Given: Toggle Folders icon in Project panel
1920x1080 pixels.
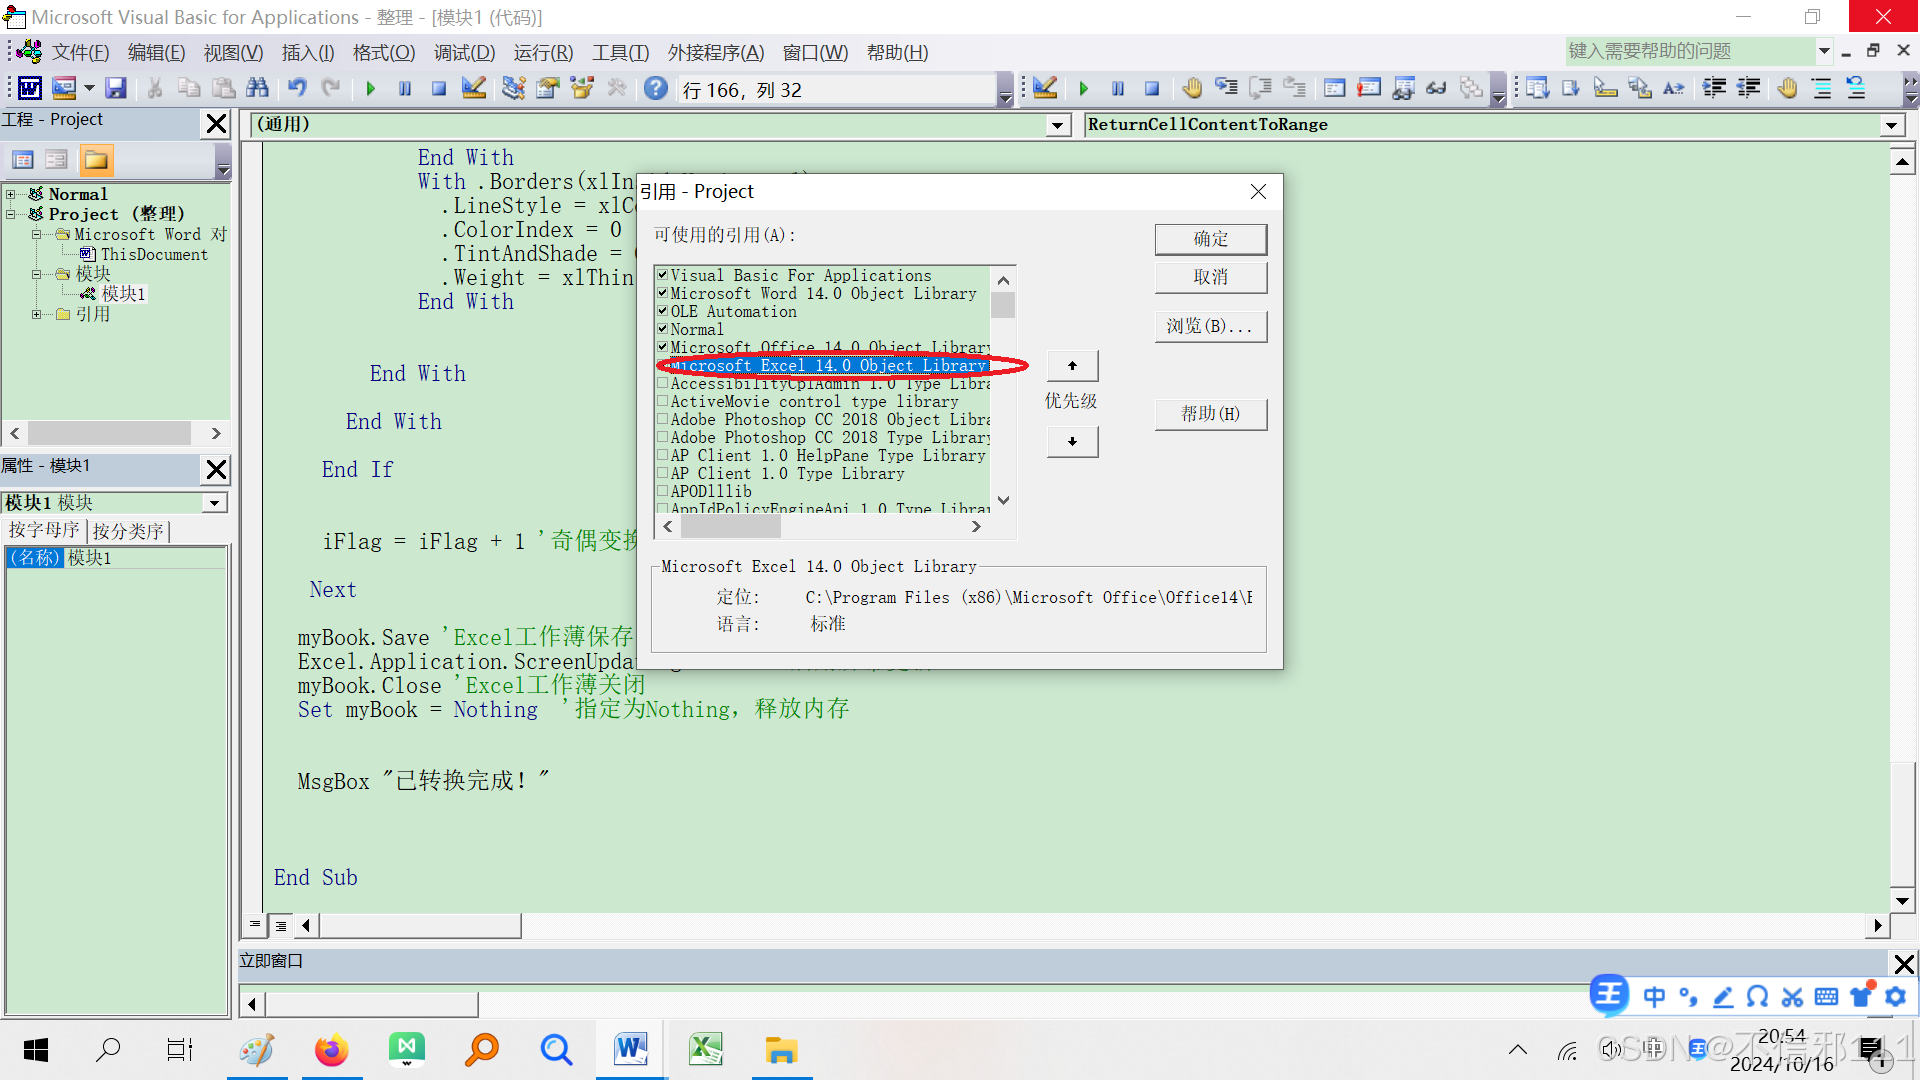Looking at the screenshot, I should pos(96,160).
